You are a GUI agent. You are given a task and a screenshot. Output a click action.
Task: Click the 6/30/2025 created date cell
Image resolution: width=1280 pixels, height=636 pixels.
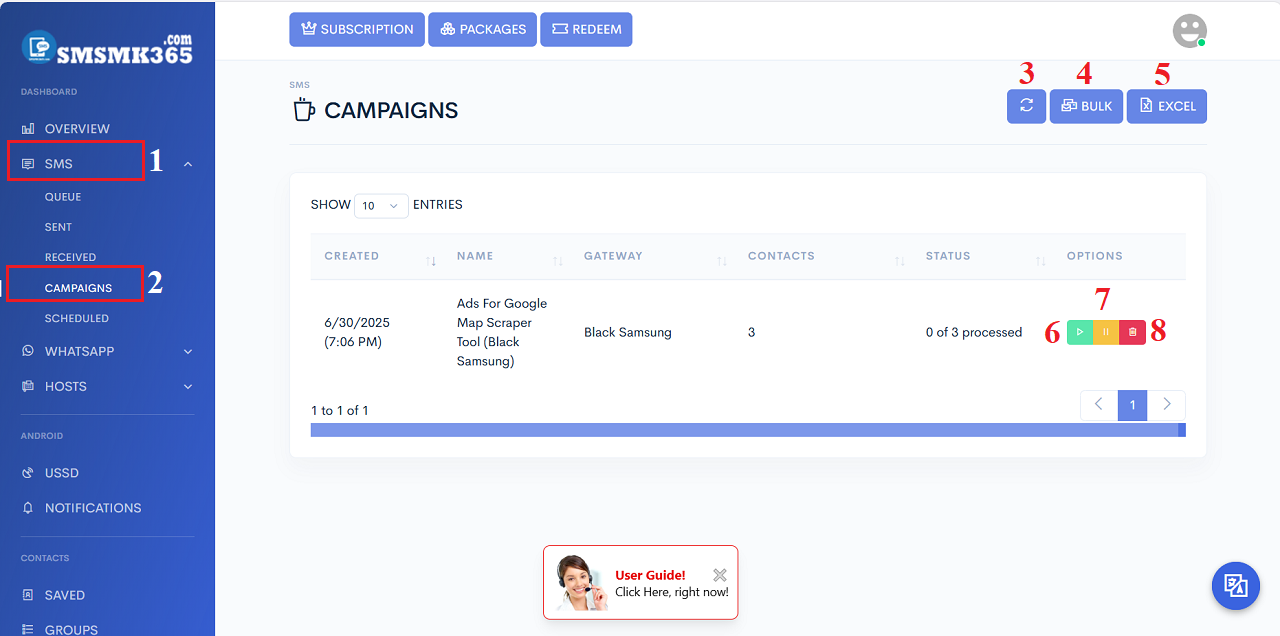pos(357,332)
